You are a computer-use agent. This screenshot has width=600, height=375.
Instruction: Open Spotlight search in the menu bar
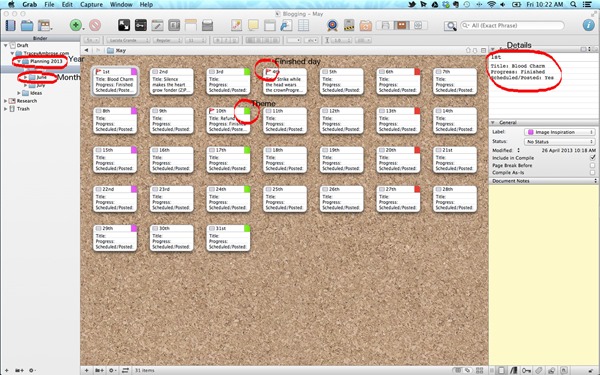(x=573, y=5)
